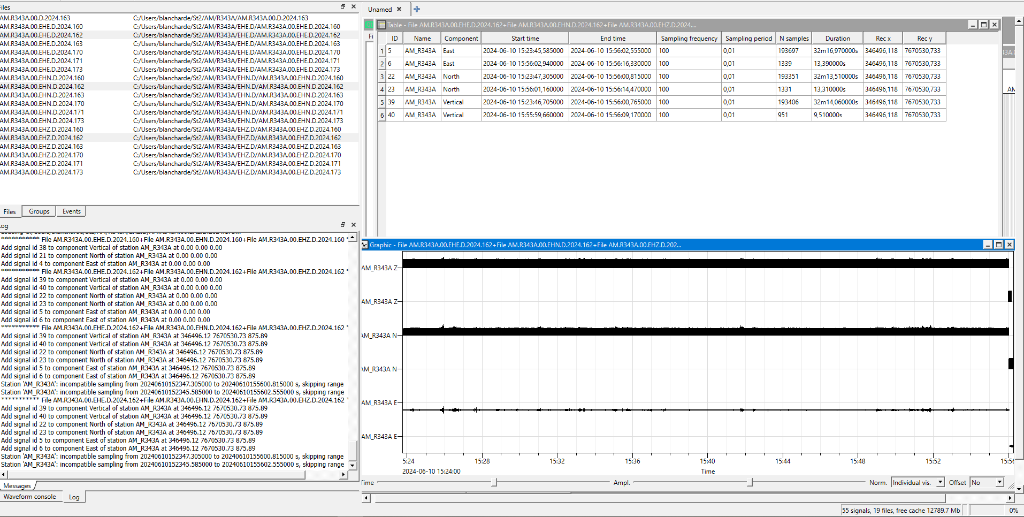The height and width of the screenshot is (517, 1024).
Task: Click the Table window title bar icon
Action: pos(379,24)
